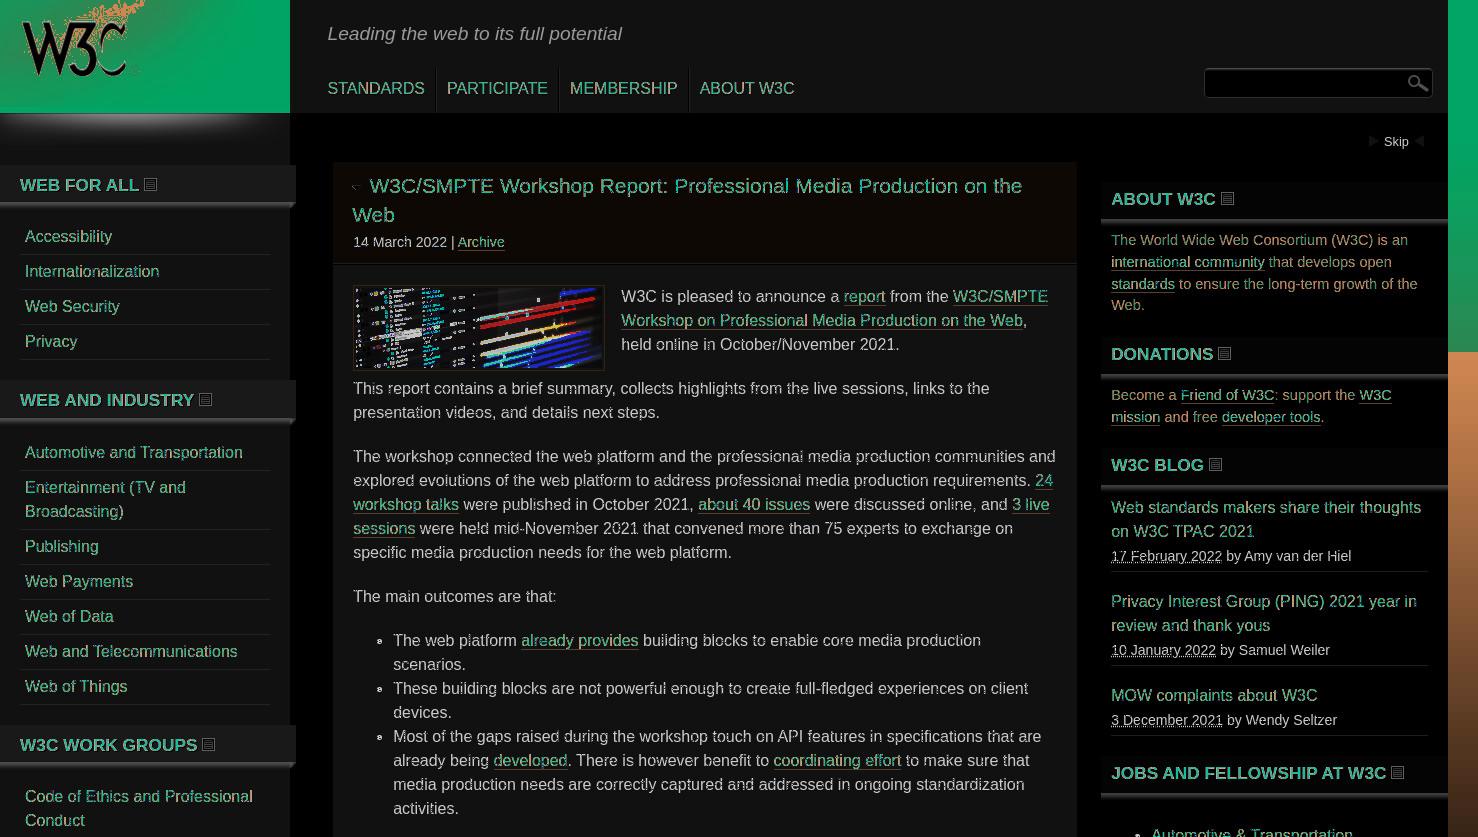Viewport: 1478px width, 837px height.
Task: Open the 'international community' link
Action: (x=1188, y=262)
